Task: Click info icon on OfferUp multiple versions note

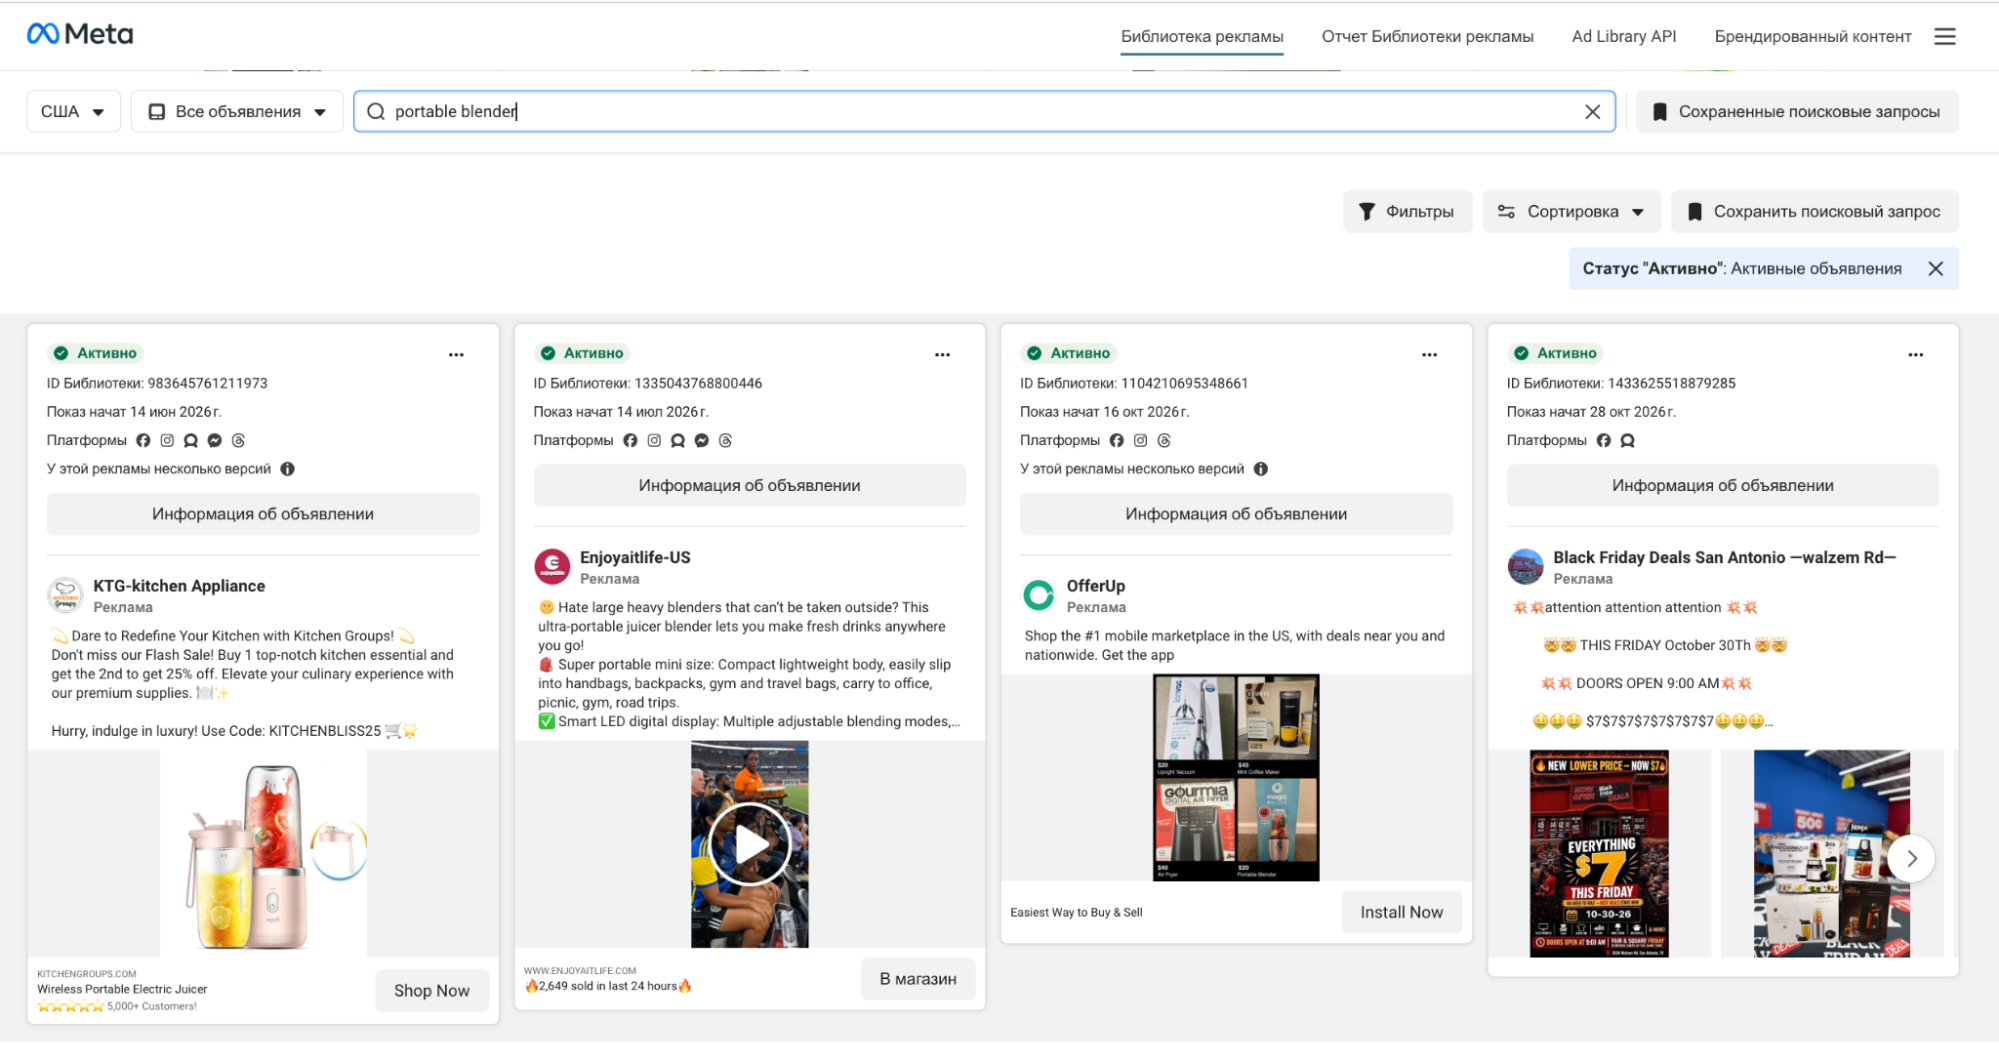Action: click(x=1260, y=469)
